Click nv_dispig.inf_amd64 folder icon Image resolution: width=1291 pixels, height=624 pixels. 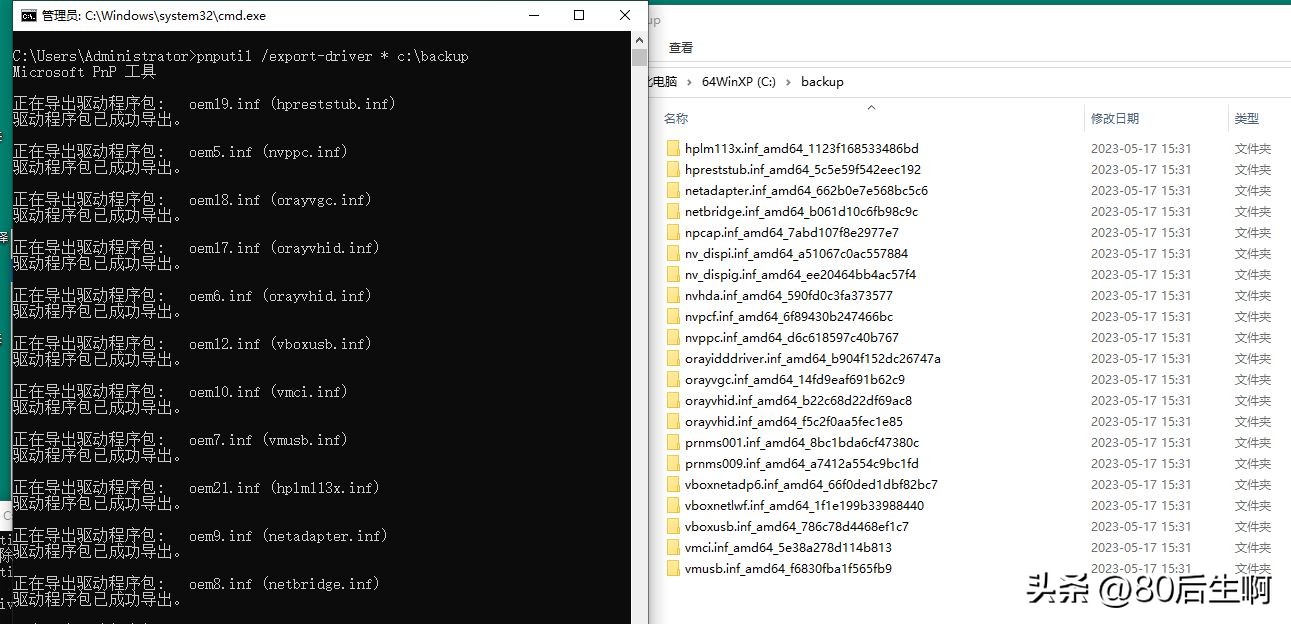point(673,275)
